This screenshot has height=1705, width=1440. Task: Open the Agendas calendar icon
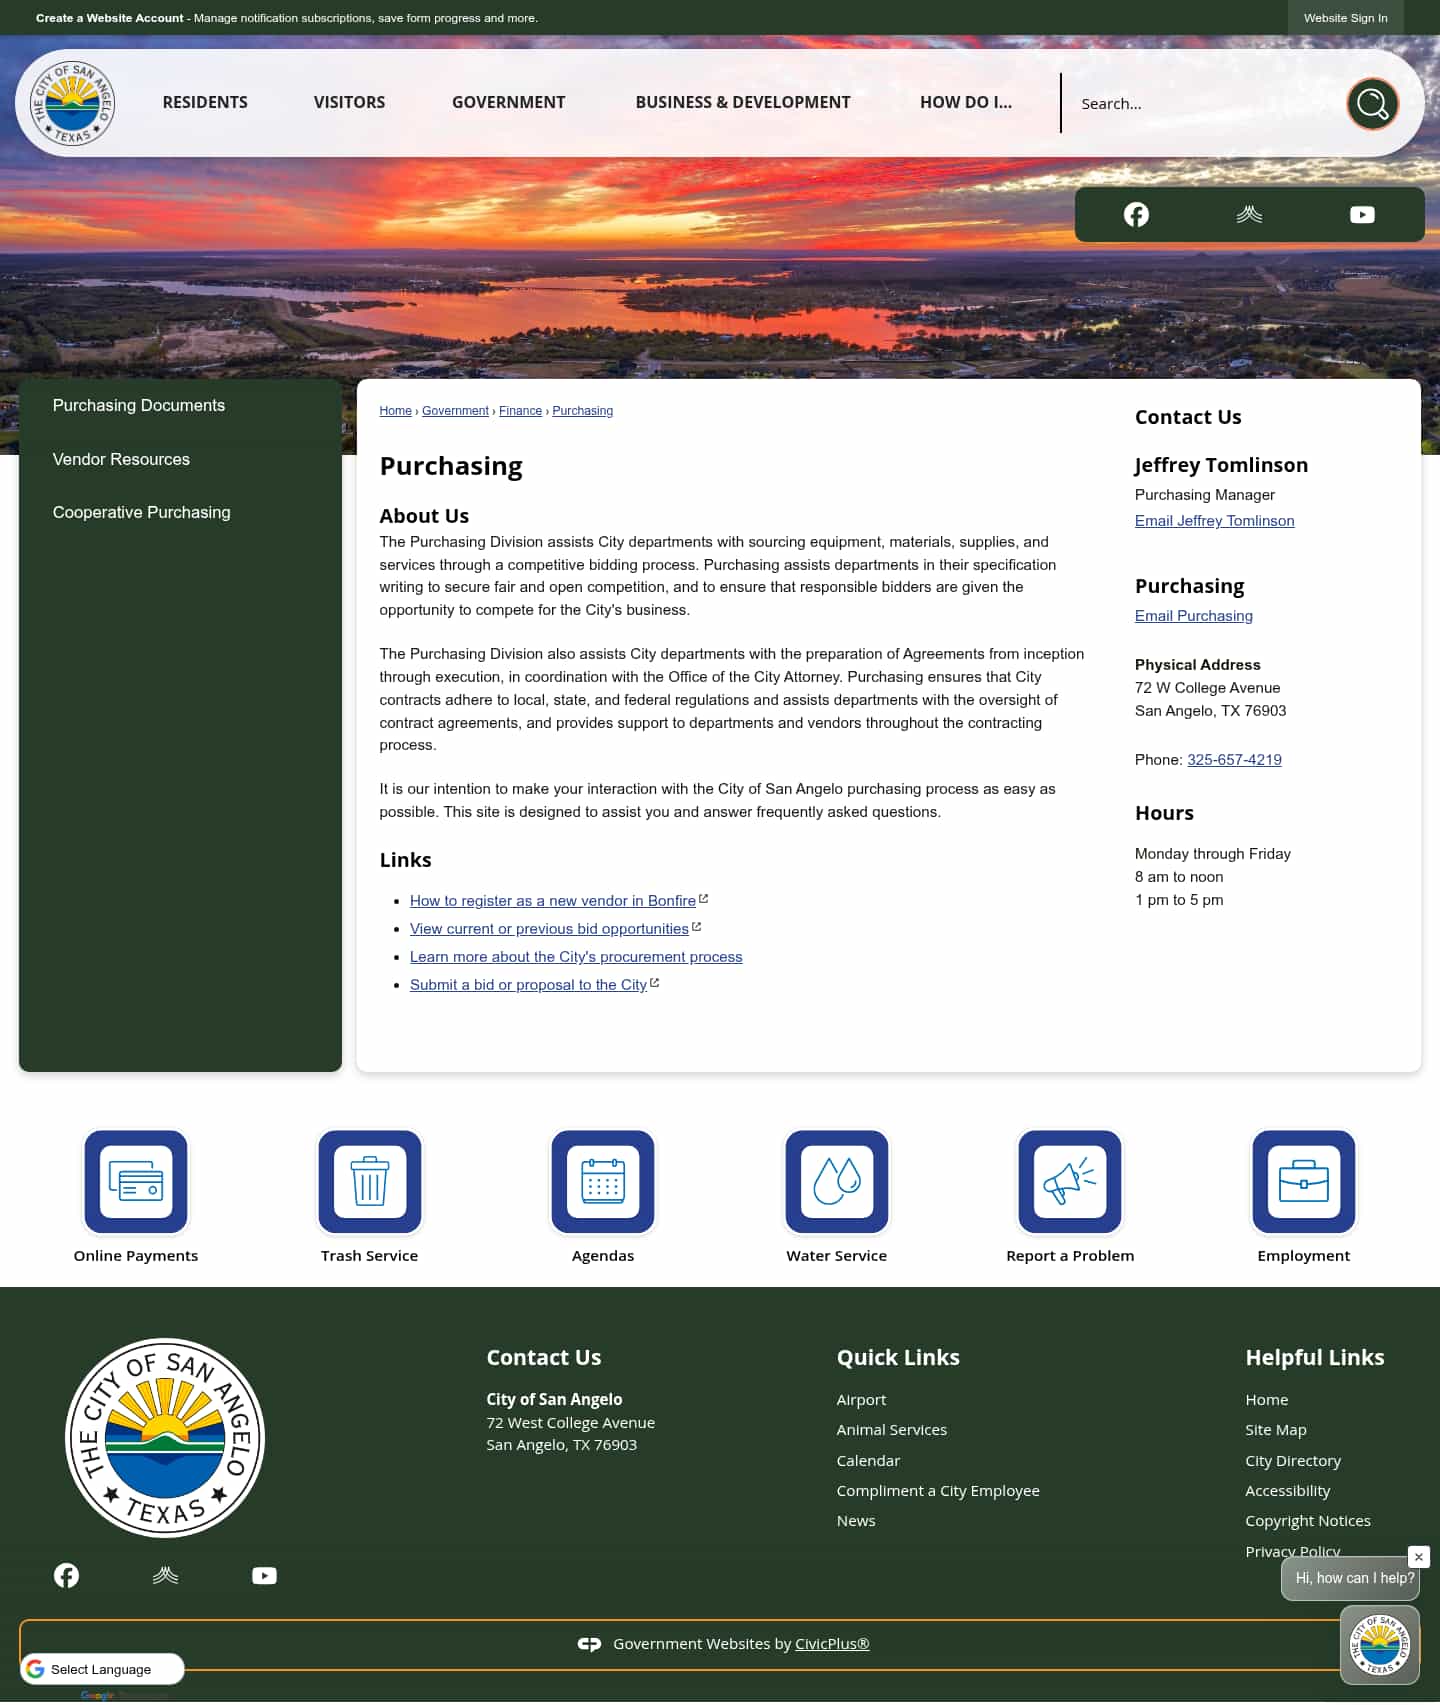coord(603,1181)
